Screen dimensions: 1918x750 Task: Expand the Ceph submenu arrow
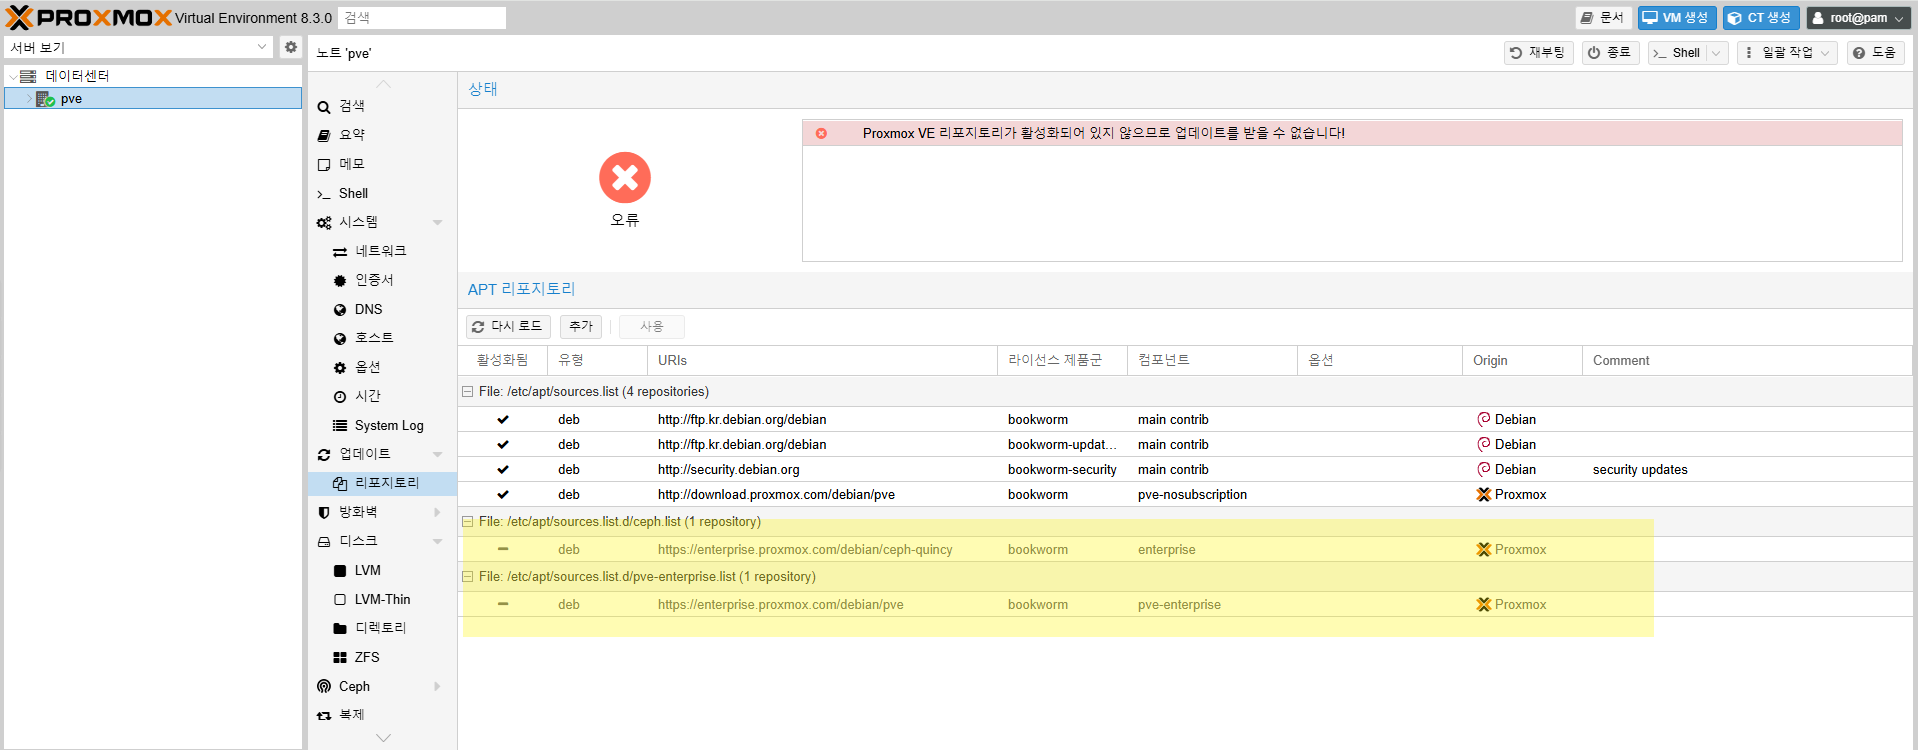point(437,686)
